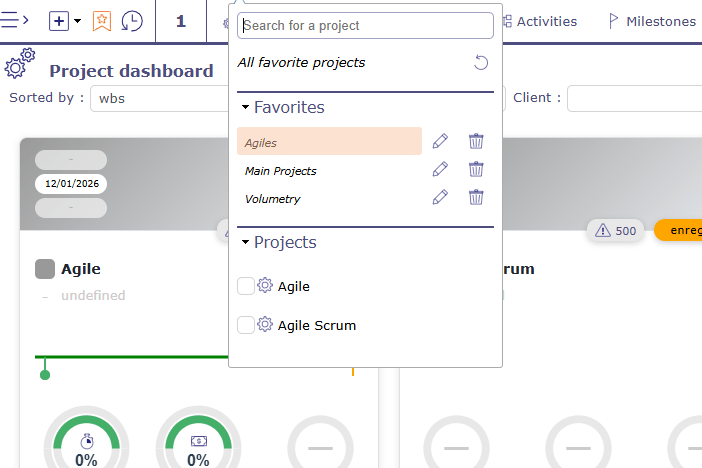The height and width of the screenshot is (468, 702).
Task: Select All favorite projects
Action: [301, 63]
